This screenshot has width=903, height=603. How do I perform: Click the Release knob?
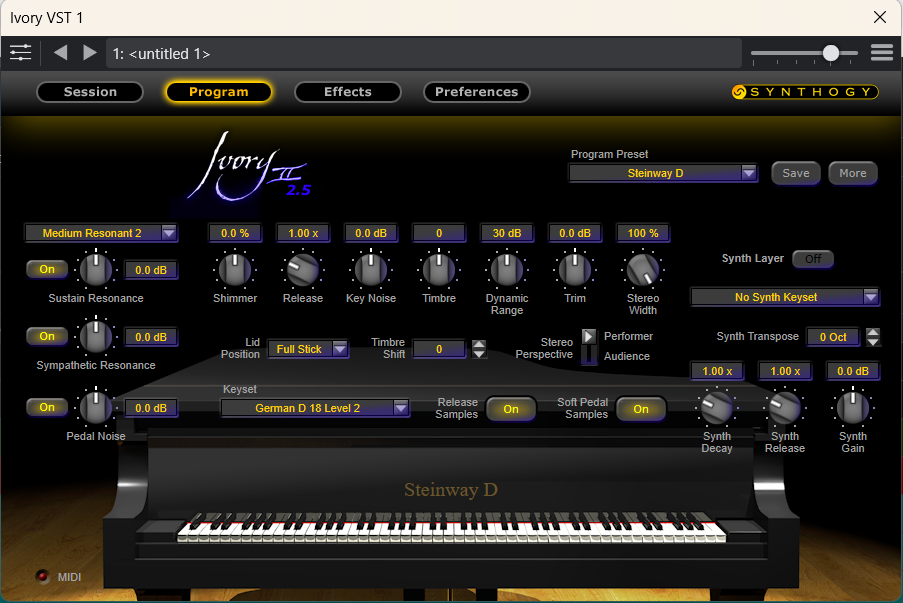tap(303, 270)
